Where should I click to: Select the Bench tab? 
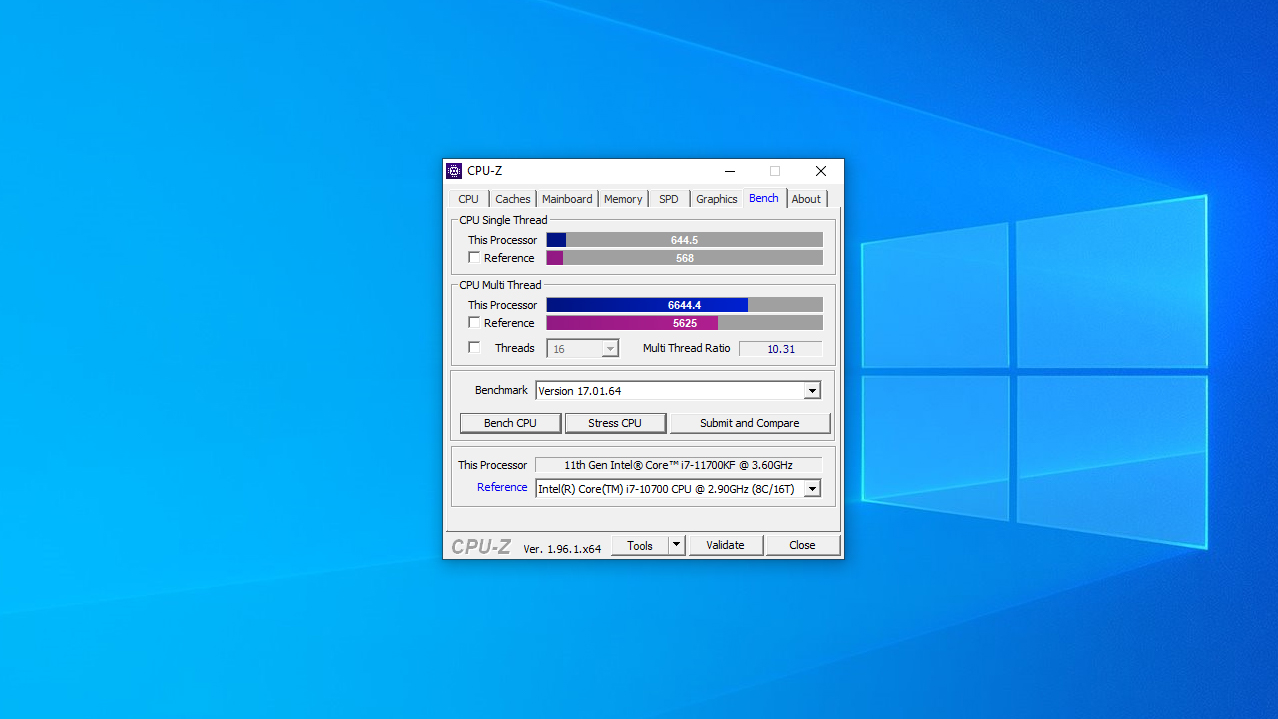click(764, 198)
